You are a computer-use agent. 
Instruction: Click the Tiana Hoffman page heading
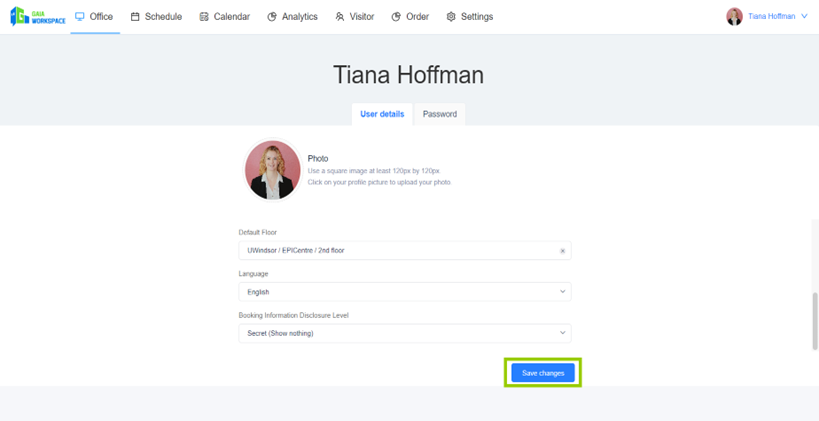pos(408,75)
